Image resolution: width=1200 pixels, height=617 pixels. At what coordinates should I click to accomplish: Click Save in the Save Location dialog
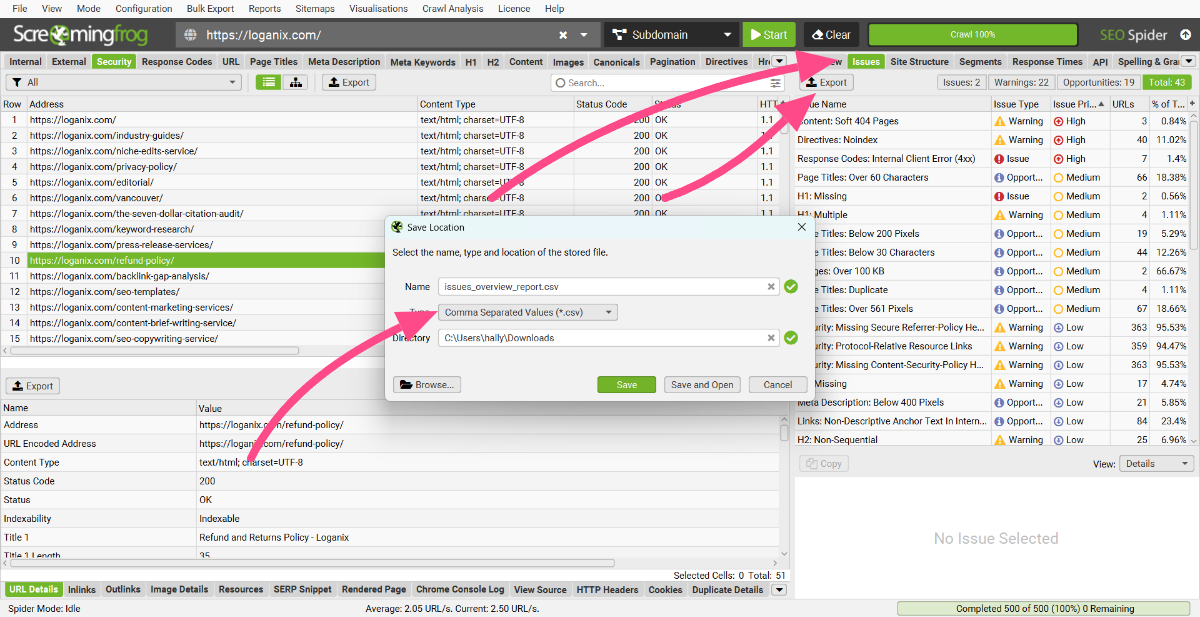click(626, 385)
